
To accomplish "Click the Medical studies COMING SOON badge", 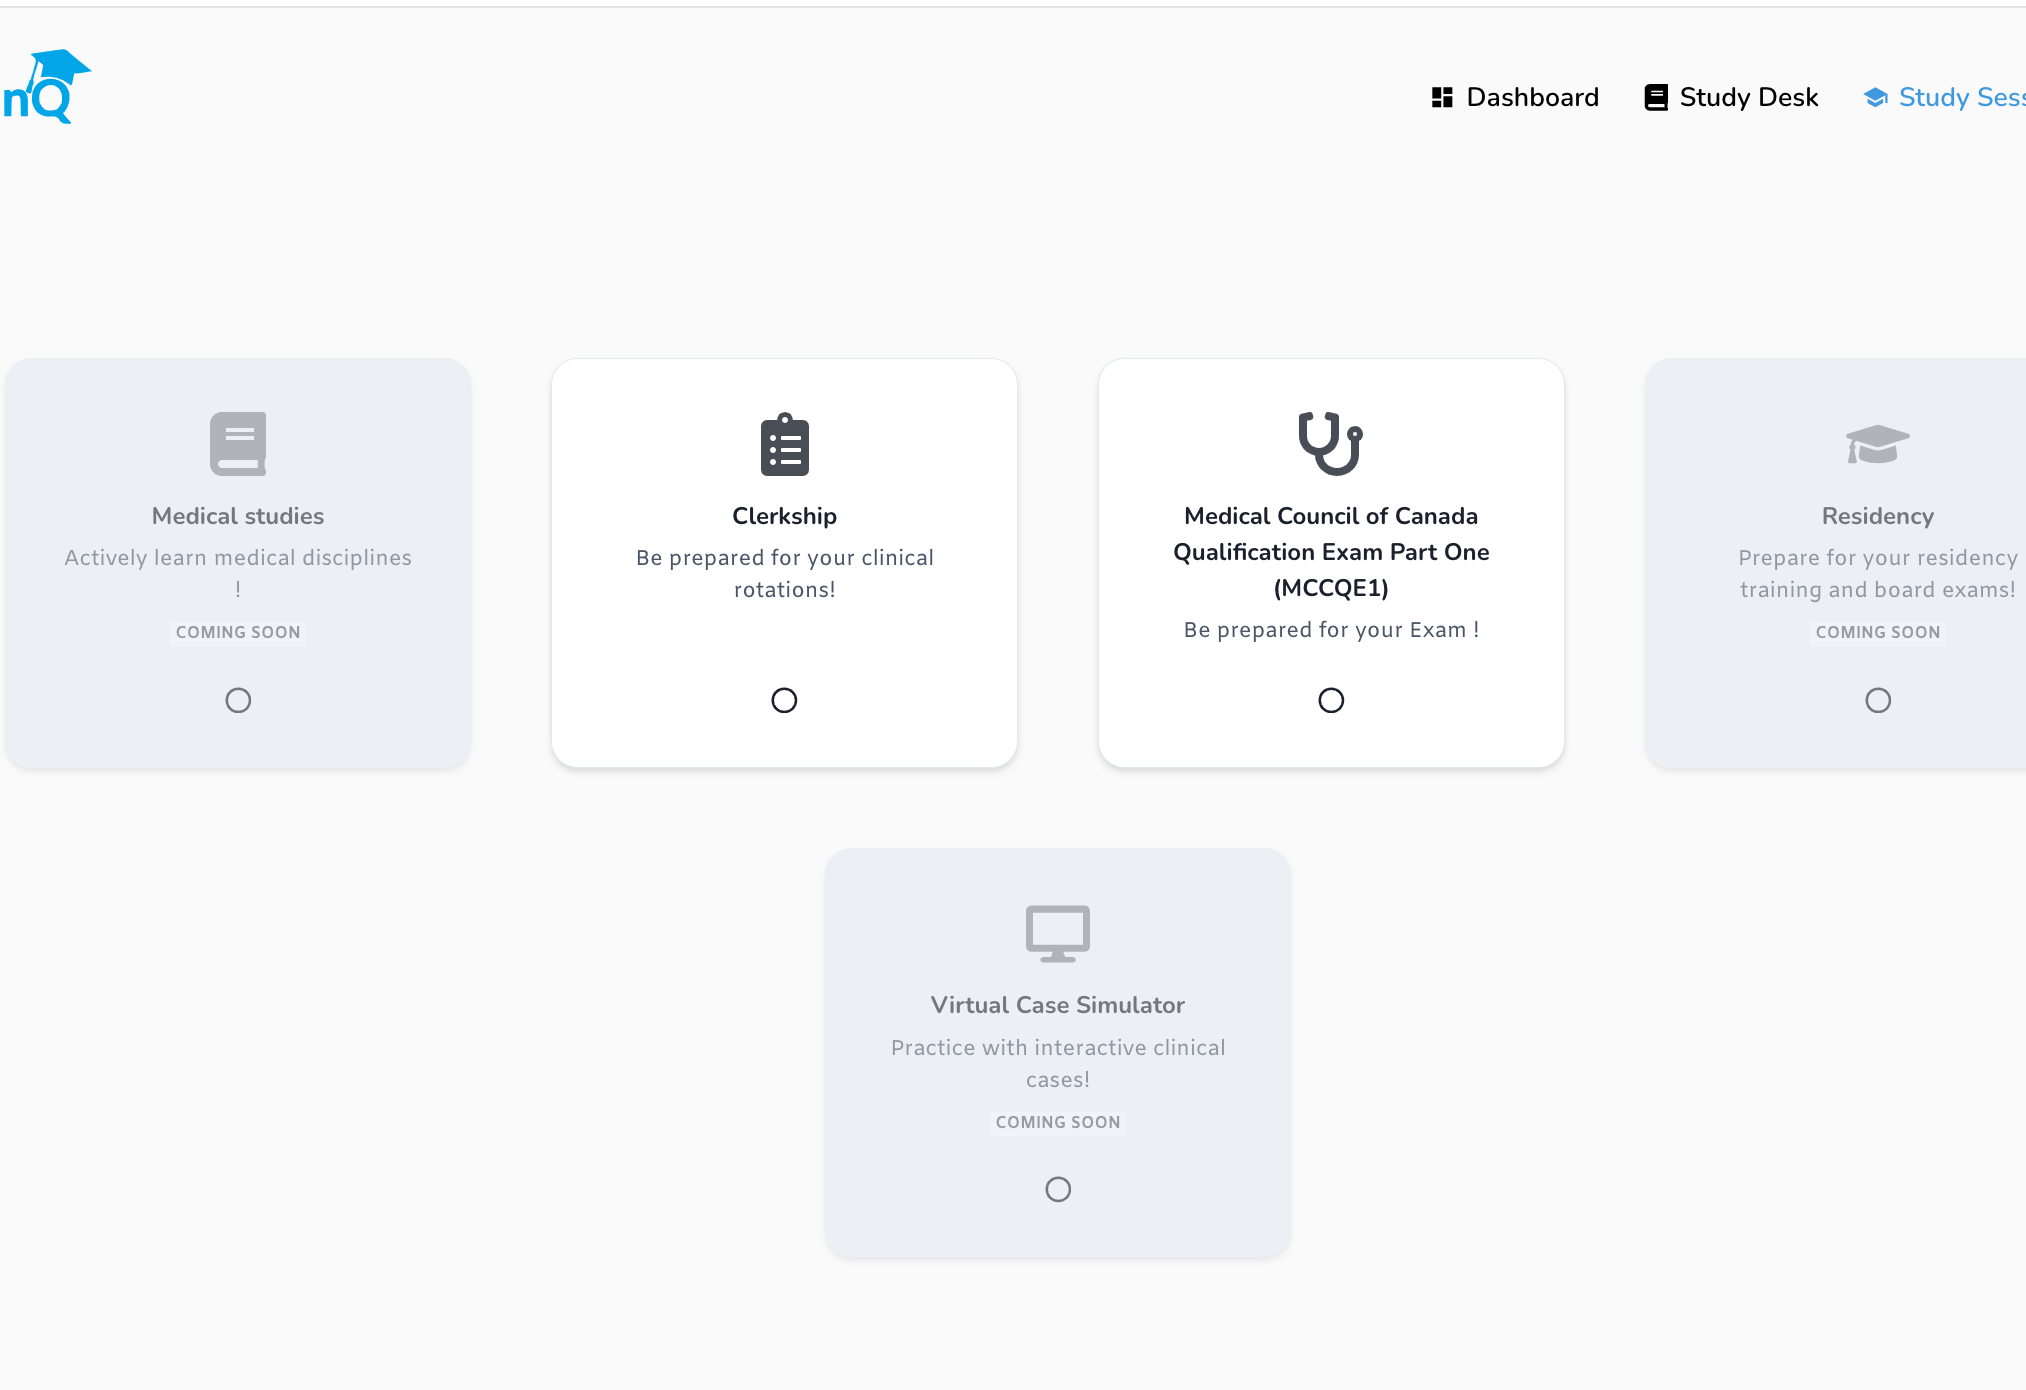I will coord(238,632).
